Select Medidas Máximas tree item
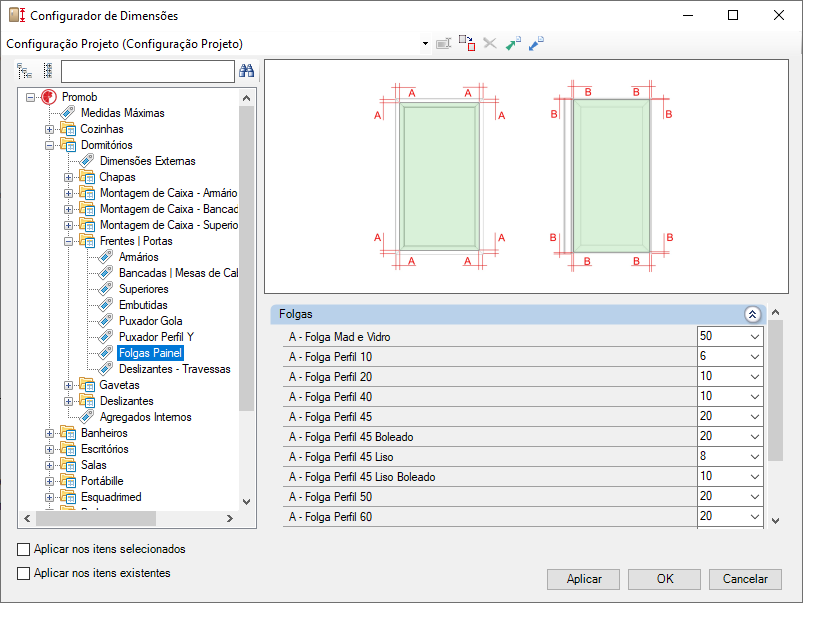 point(122,113)
